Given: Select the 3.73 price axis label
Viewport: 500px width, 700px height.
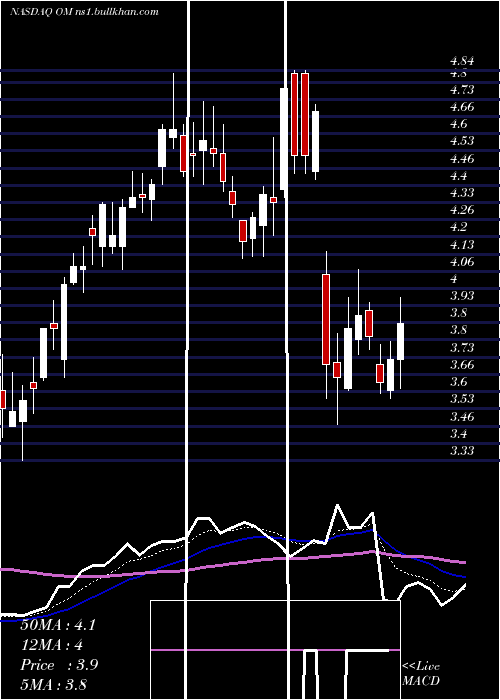Looking at the screenshot, I should tap(462, 347).
